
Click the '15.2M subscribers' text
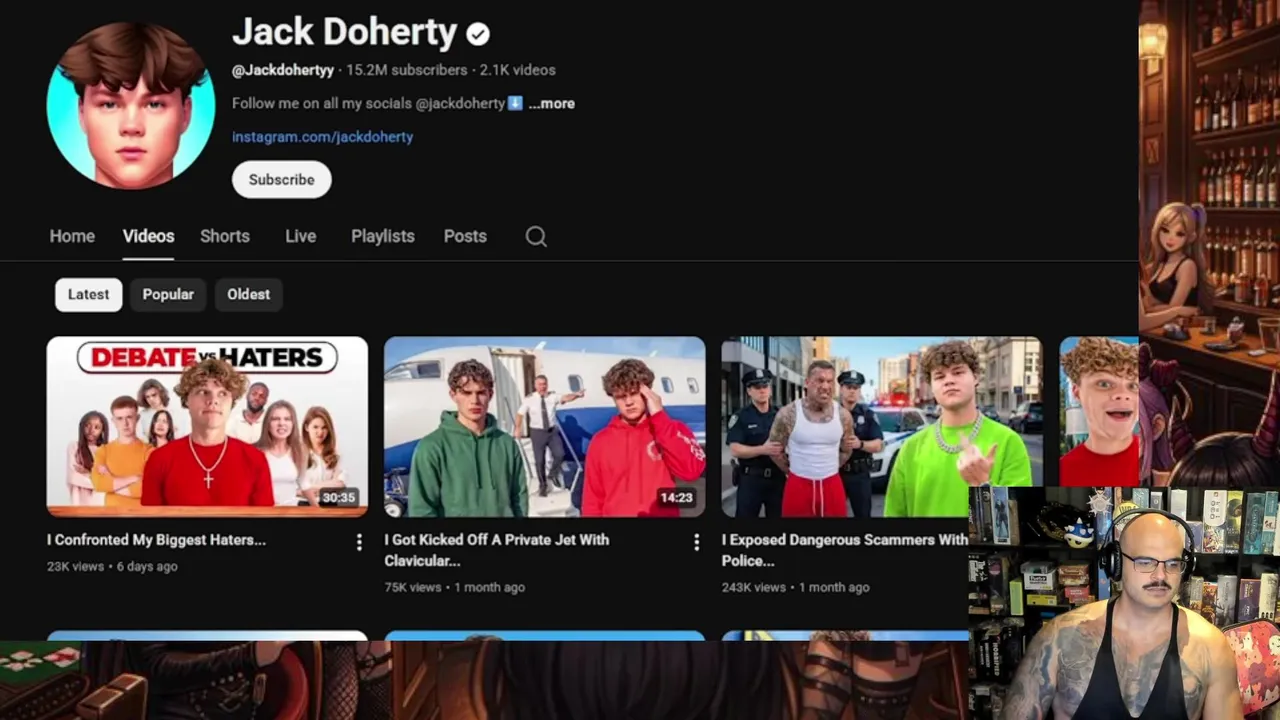pyautogui.click(x=406, y=70)
